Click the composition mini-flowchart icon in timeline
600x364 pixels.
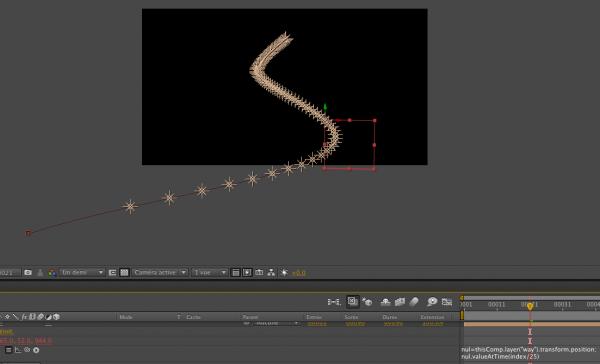click(334, 302)
